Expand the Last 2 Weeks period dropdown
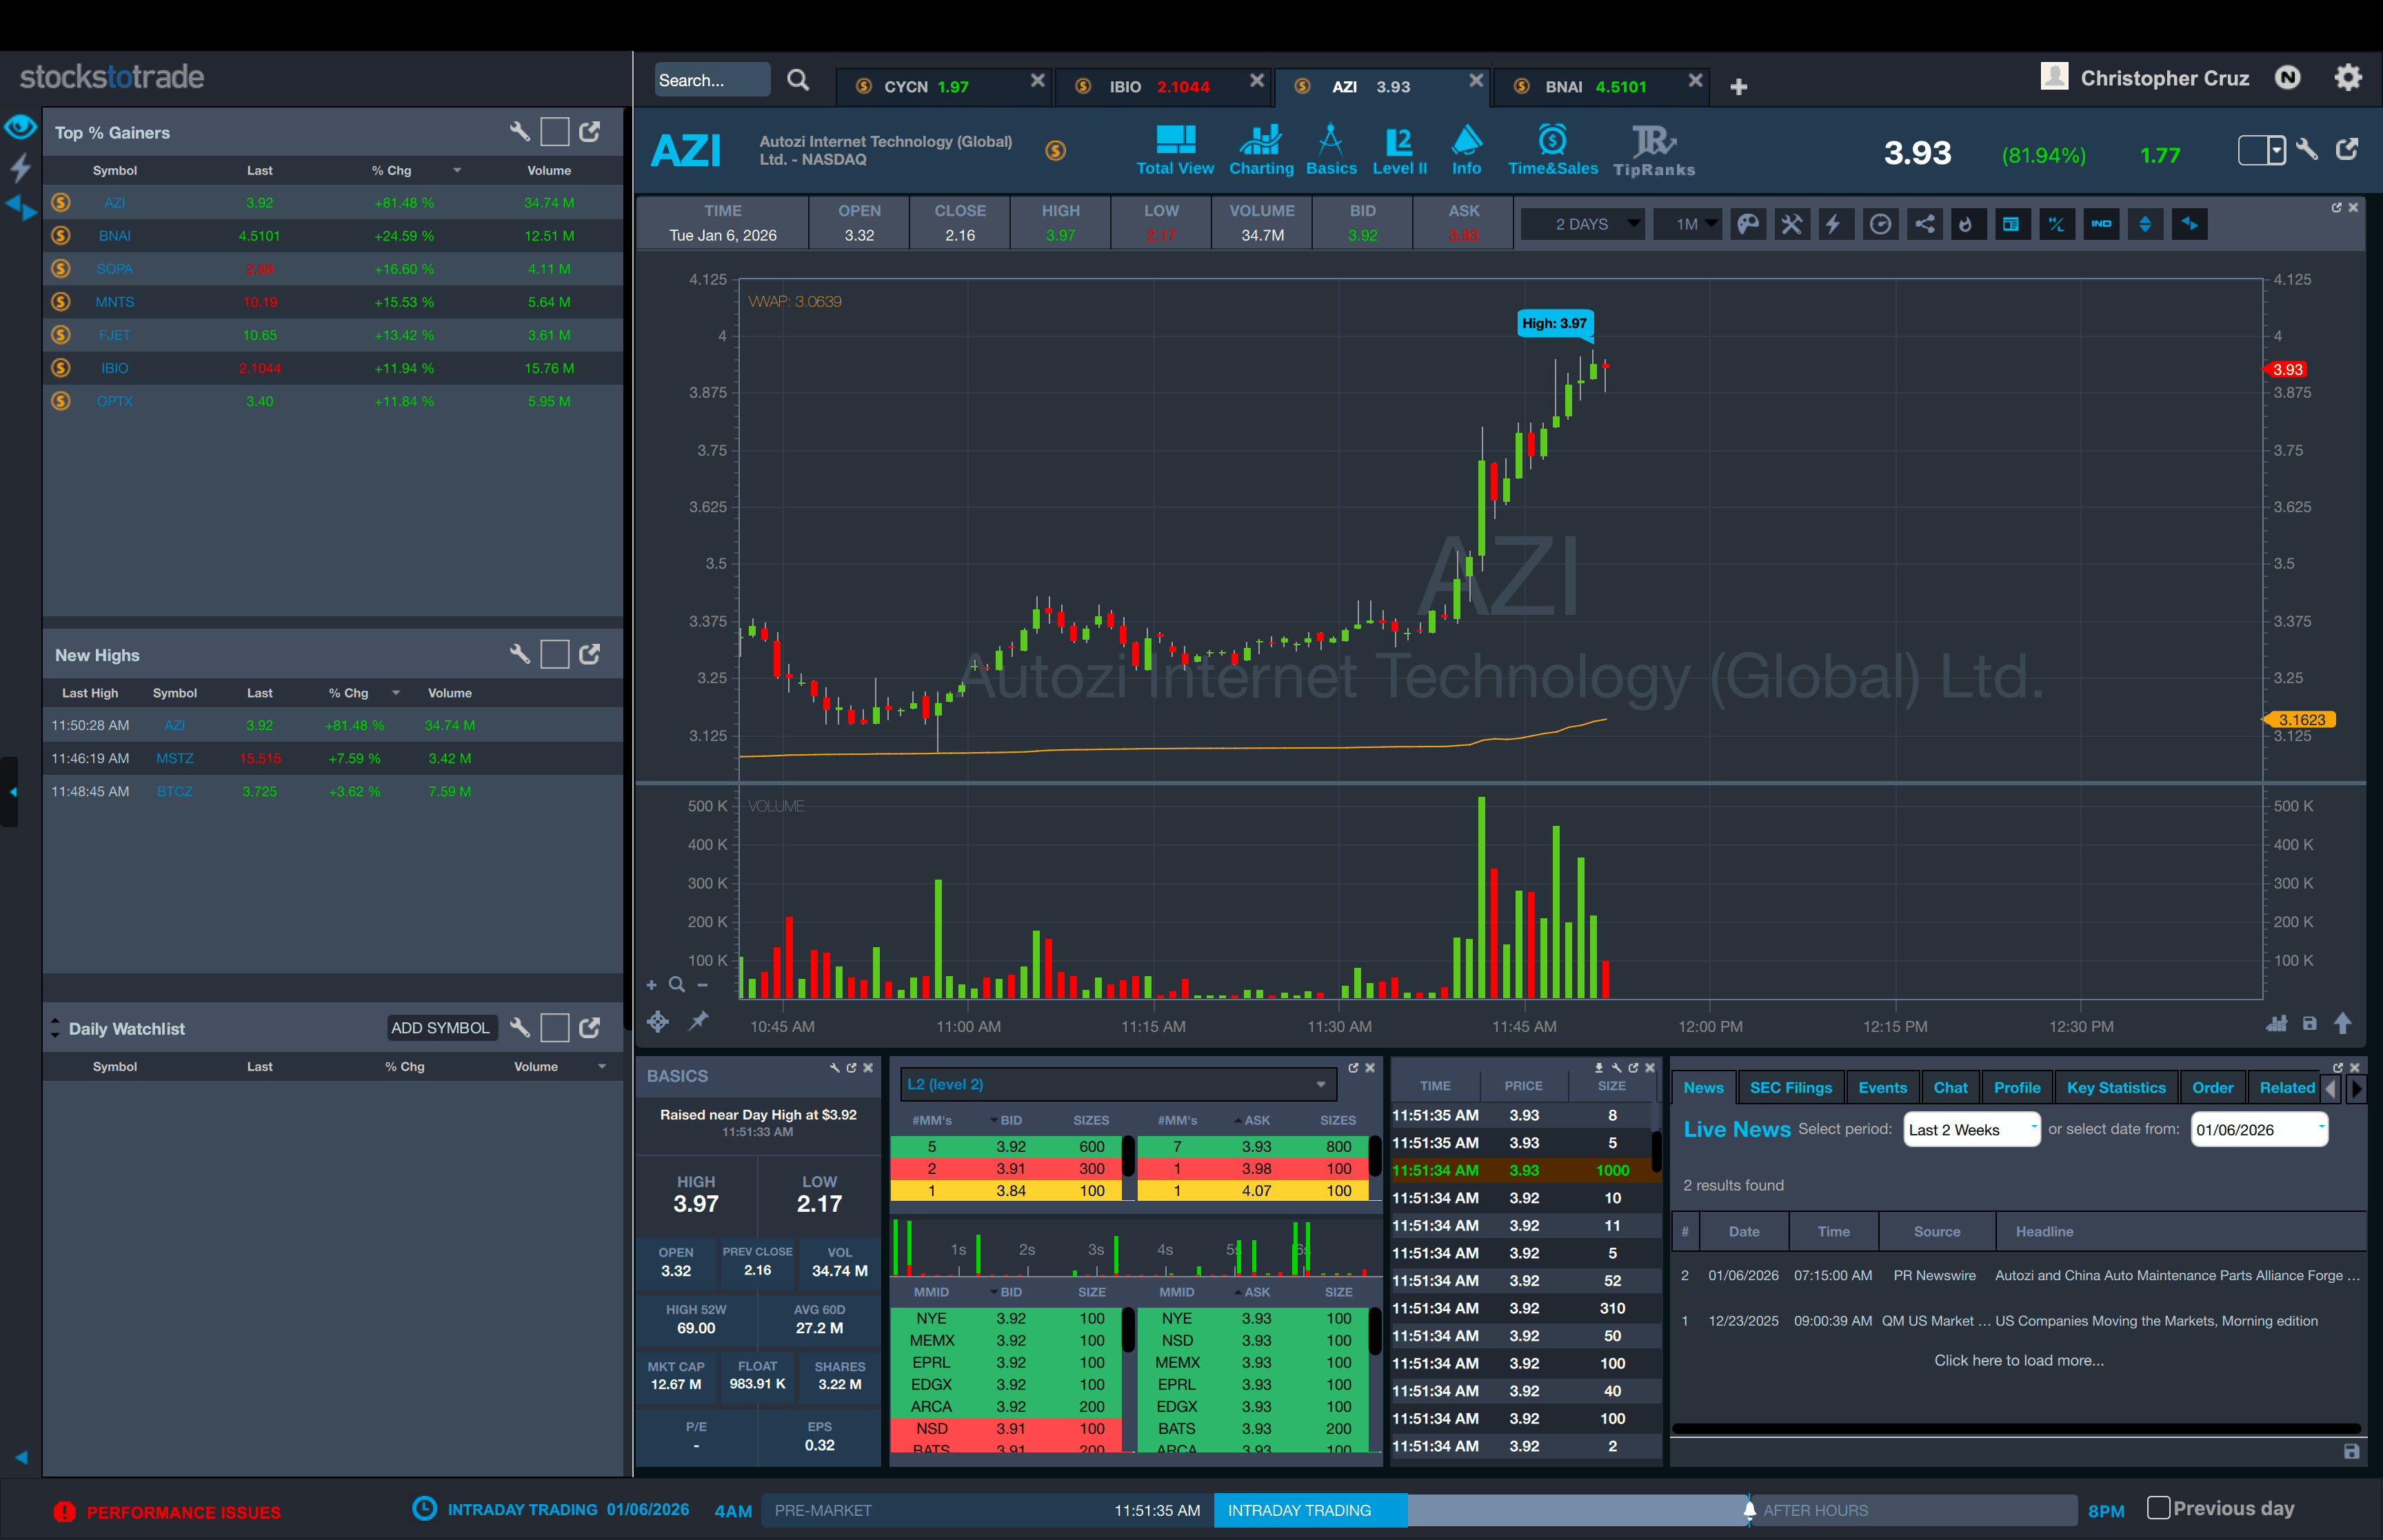The height and width of the screenshot is (1540, 2383). pos(1970,1130)
